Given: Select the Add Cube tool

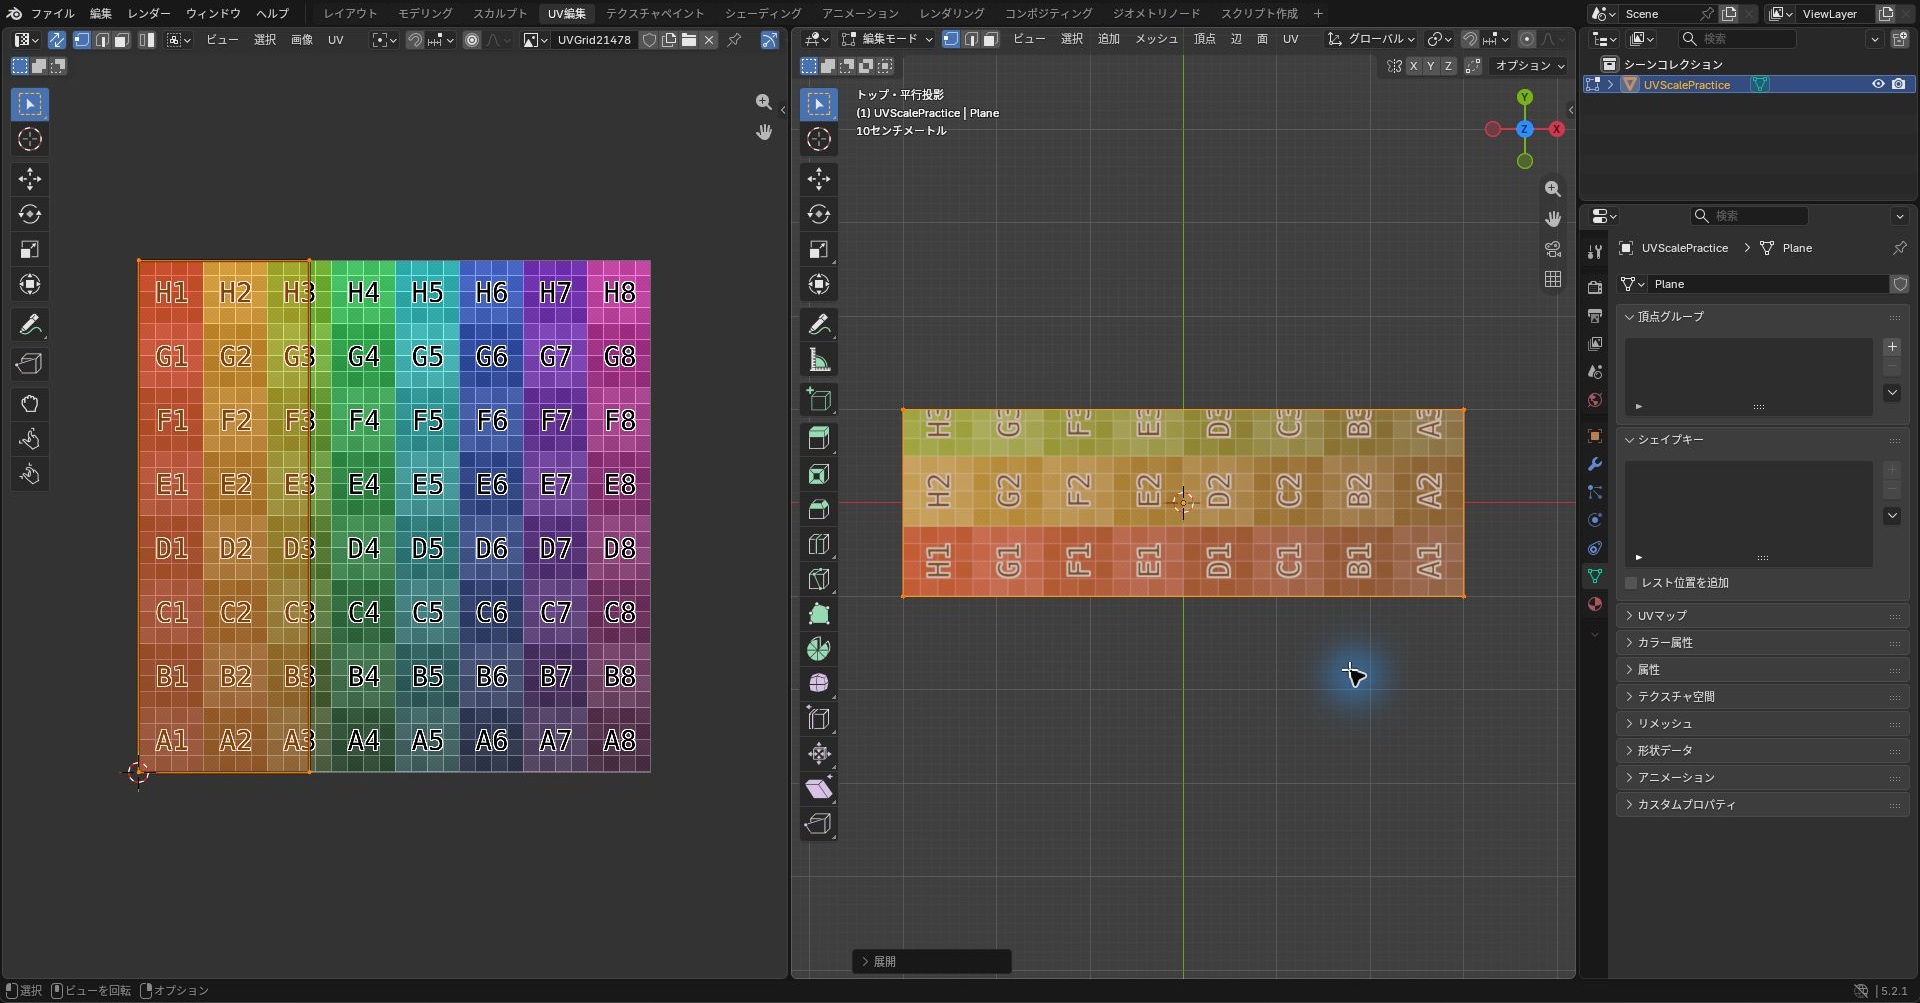Looking at the screenshot, I should [x=819, y=400].
